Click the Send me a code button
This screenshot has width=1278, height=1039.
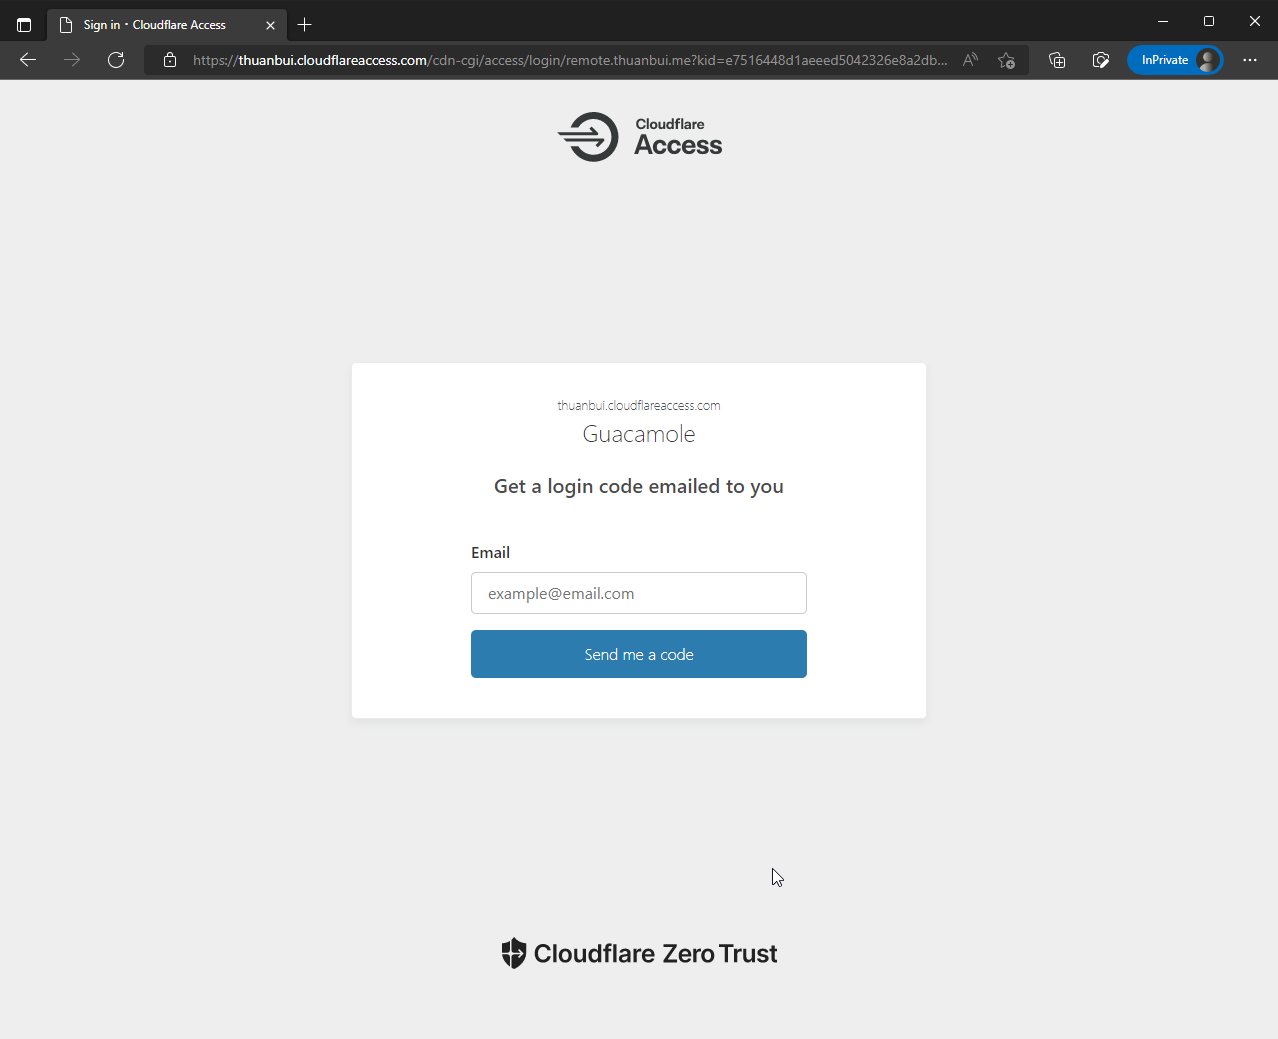point(639,654)
